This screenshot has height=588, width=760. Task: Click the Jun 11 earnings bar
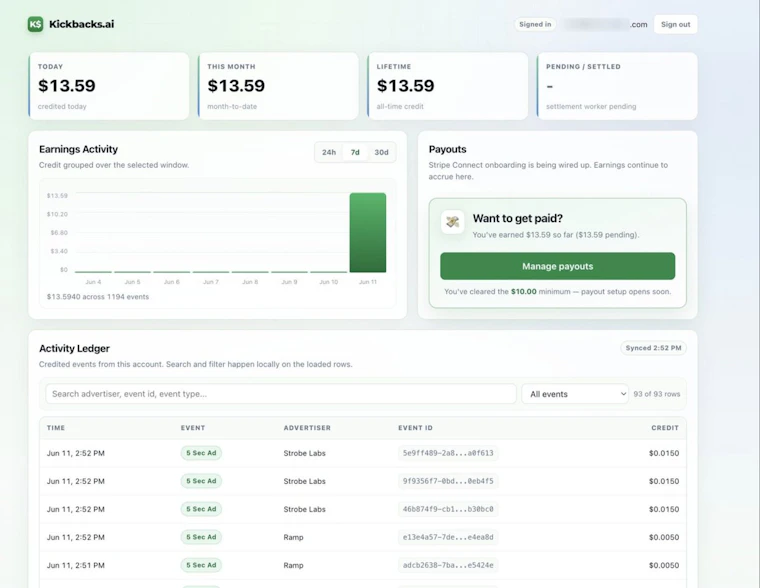pyautogui.click(x=368, y=233)
